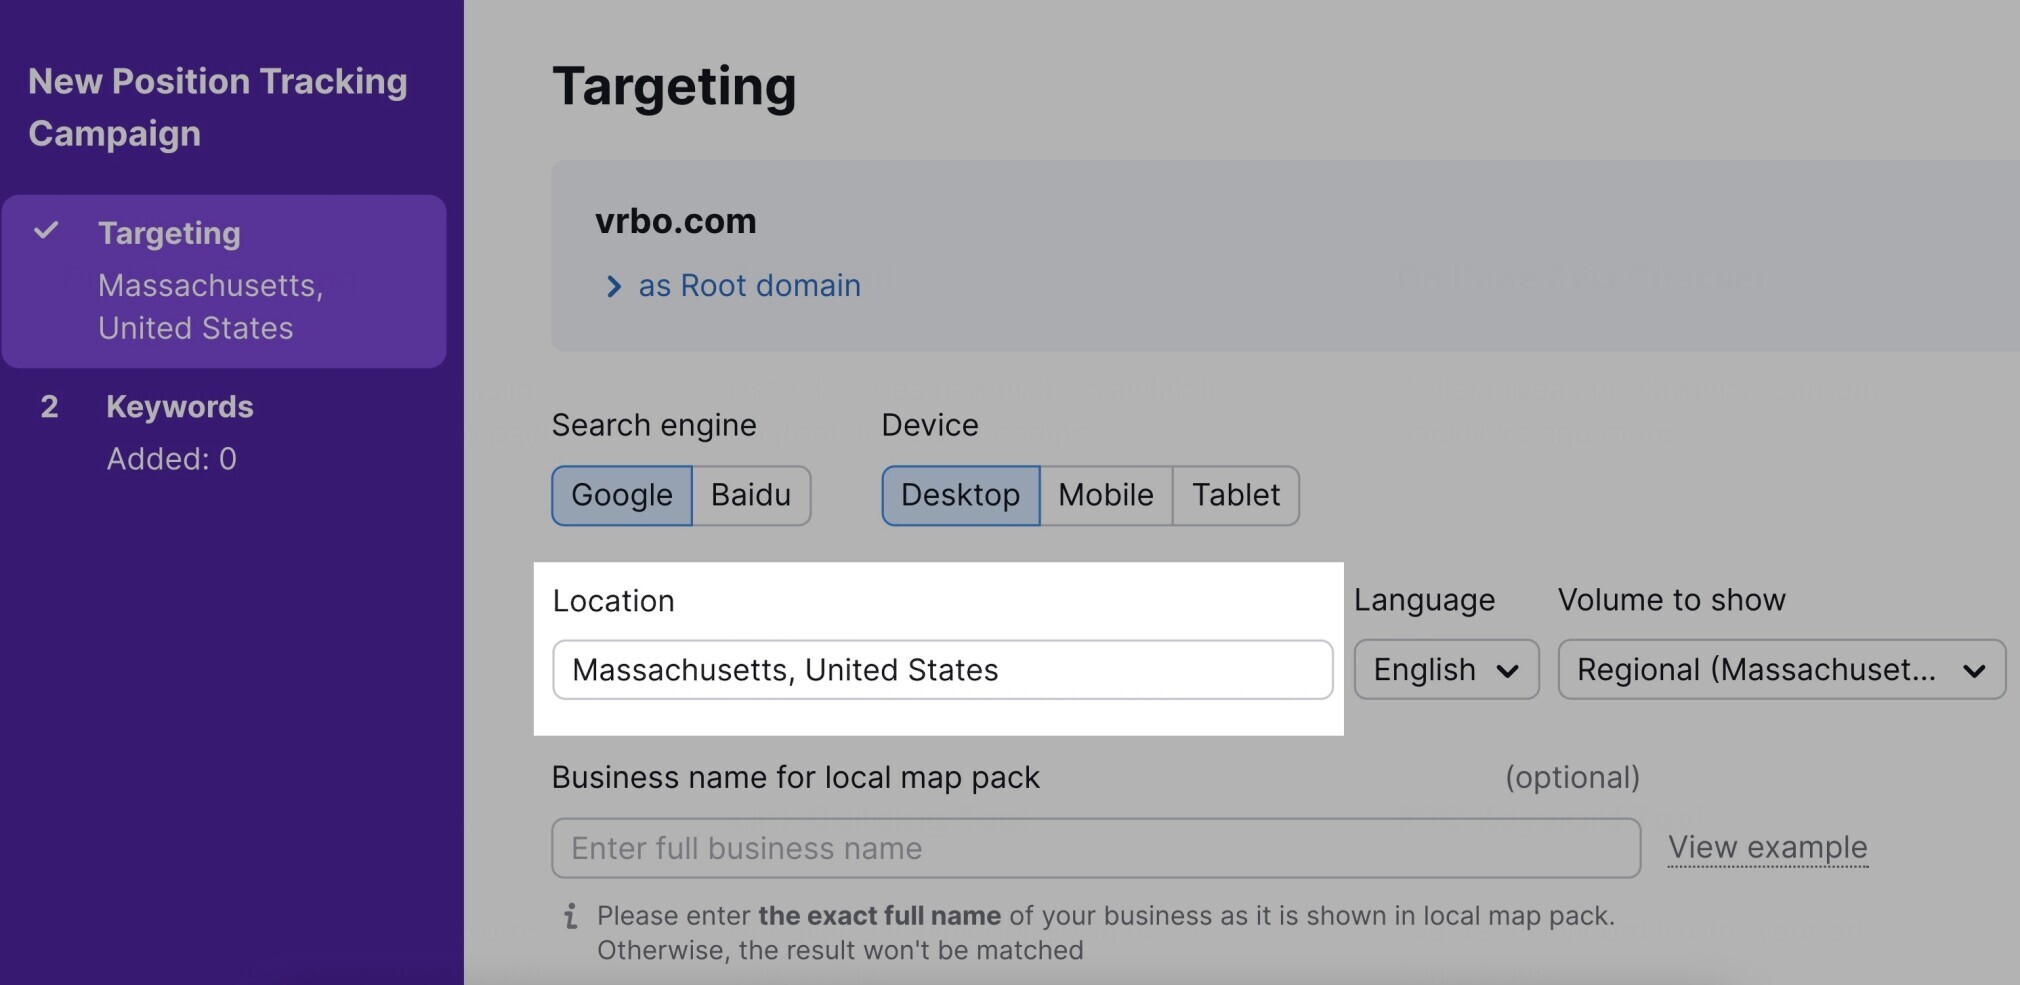The width and height of the screenshot is (2020, 985).
Task: Click the 'Added: 0' keywords count
Action: [x=172, y=459]
